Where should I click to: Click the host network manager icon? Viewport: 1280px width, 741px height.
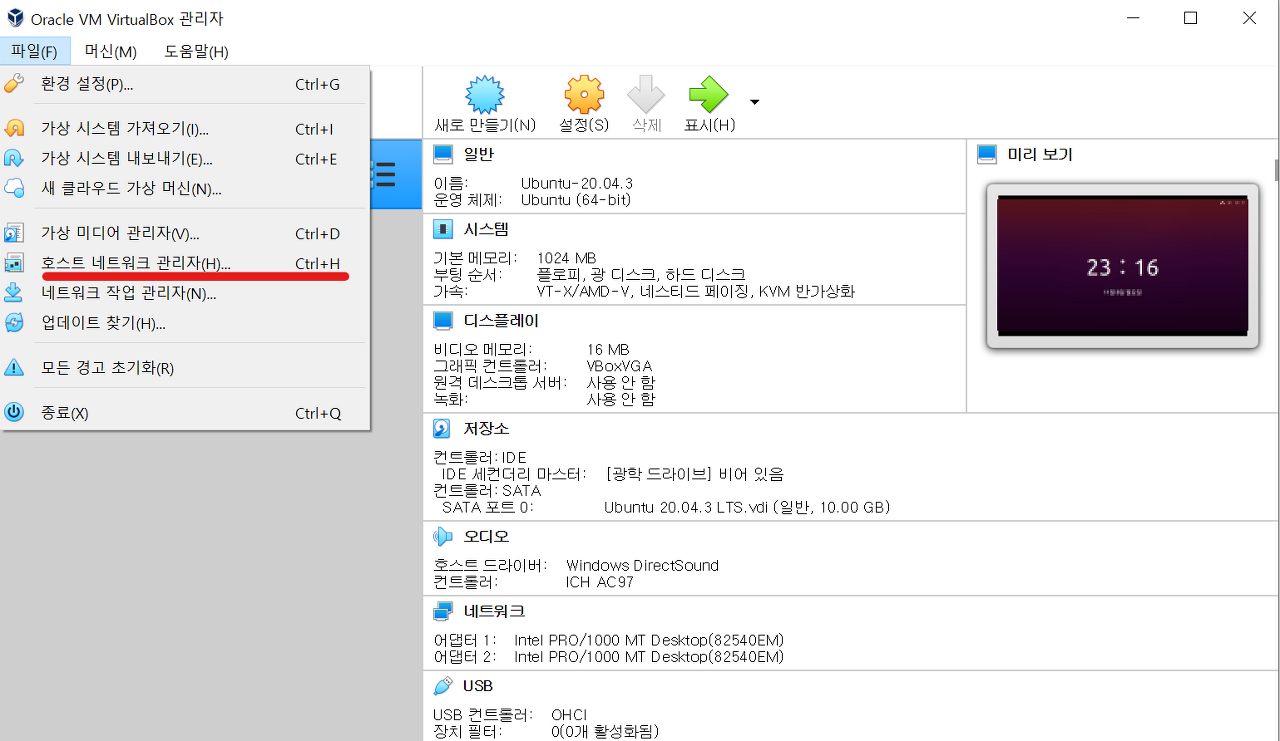[x=14, y=263]
